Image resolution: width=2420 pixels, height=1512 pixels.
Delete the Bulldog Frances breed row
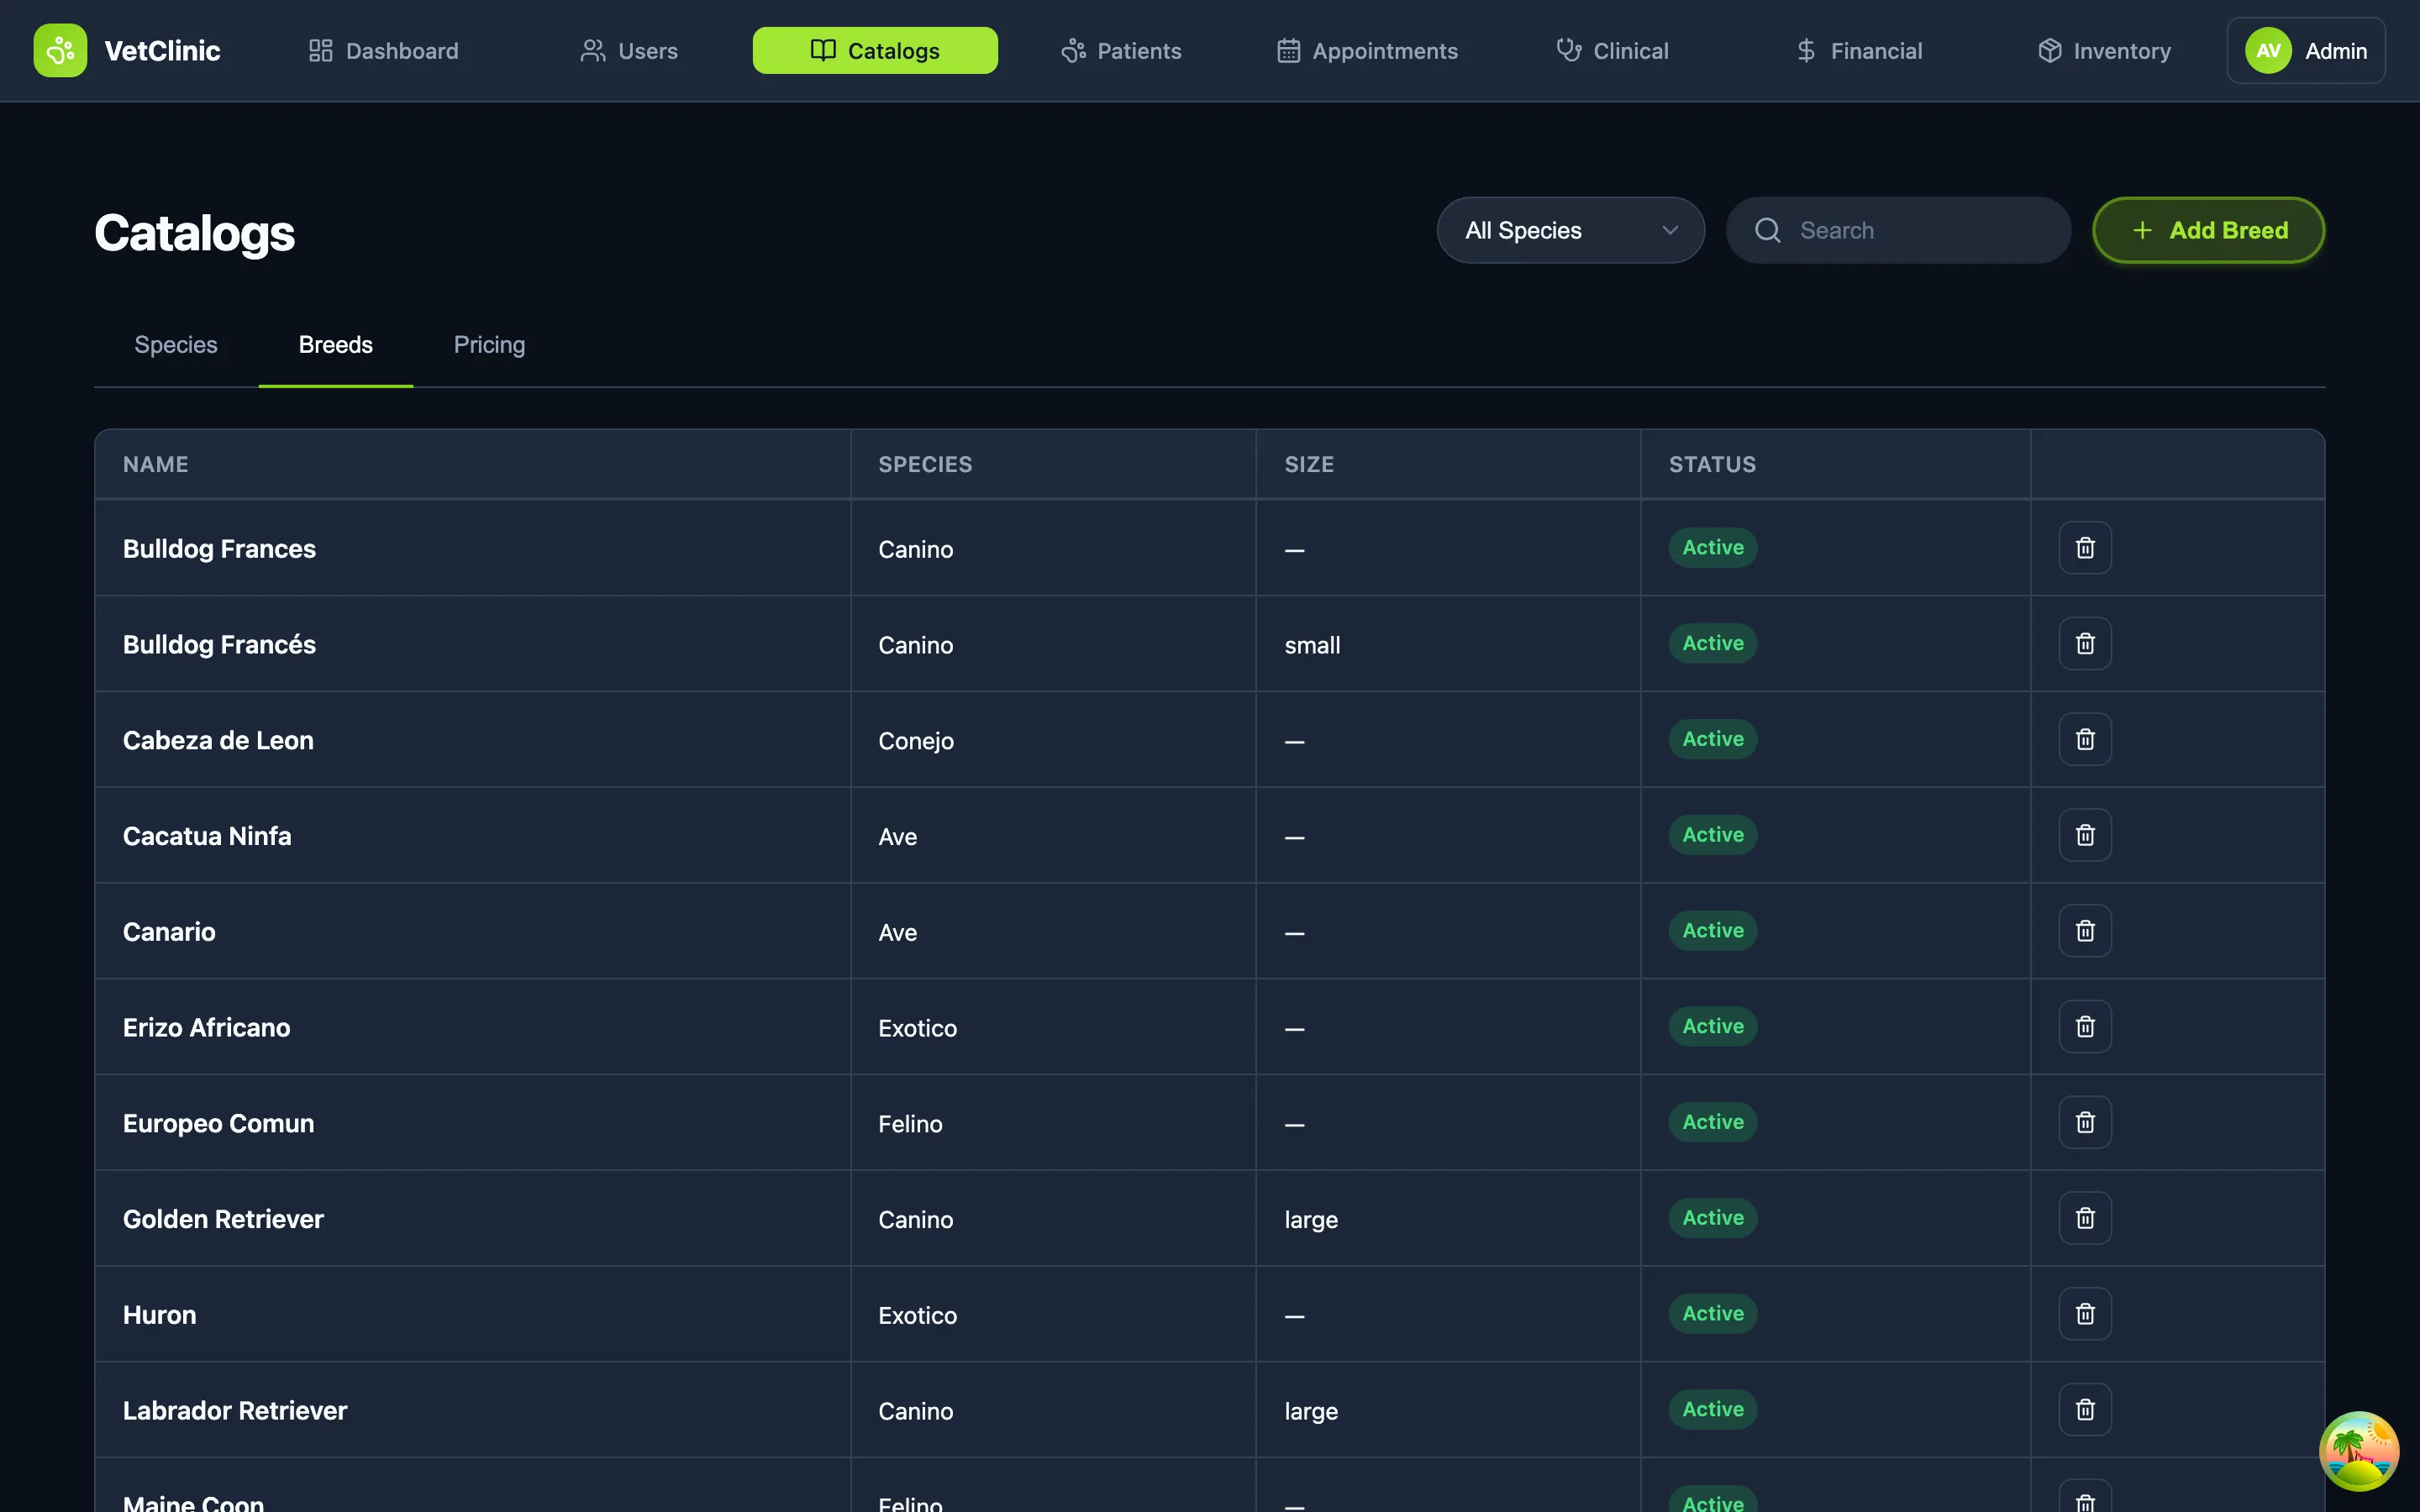[2084, 548]
